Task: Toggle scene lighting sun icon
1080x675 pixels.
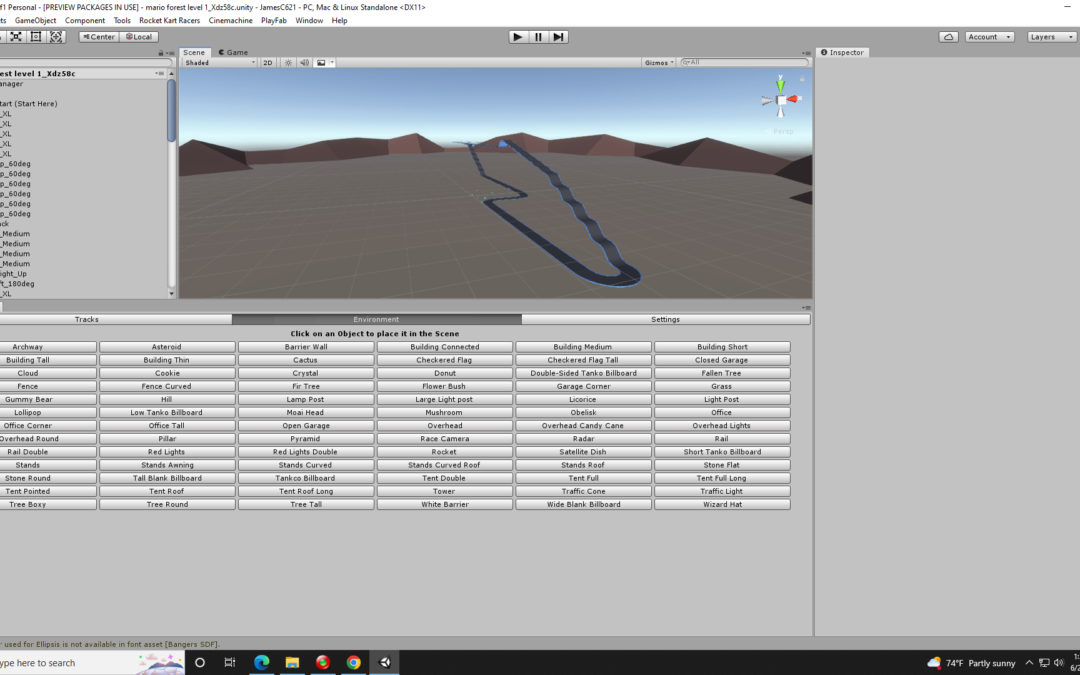Action: (288, 63)
